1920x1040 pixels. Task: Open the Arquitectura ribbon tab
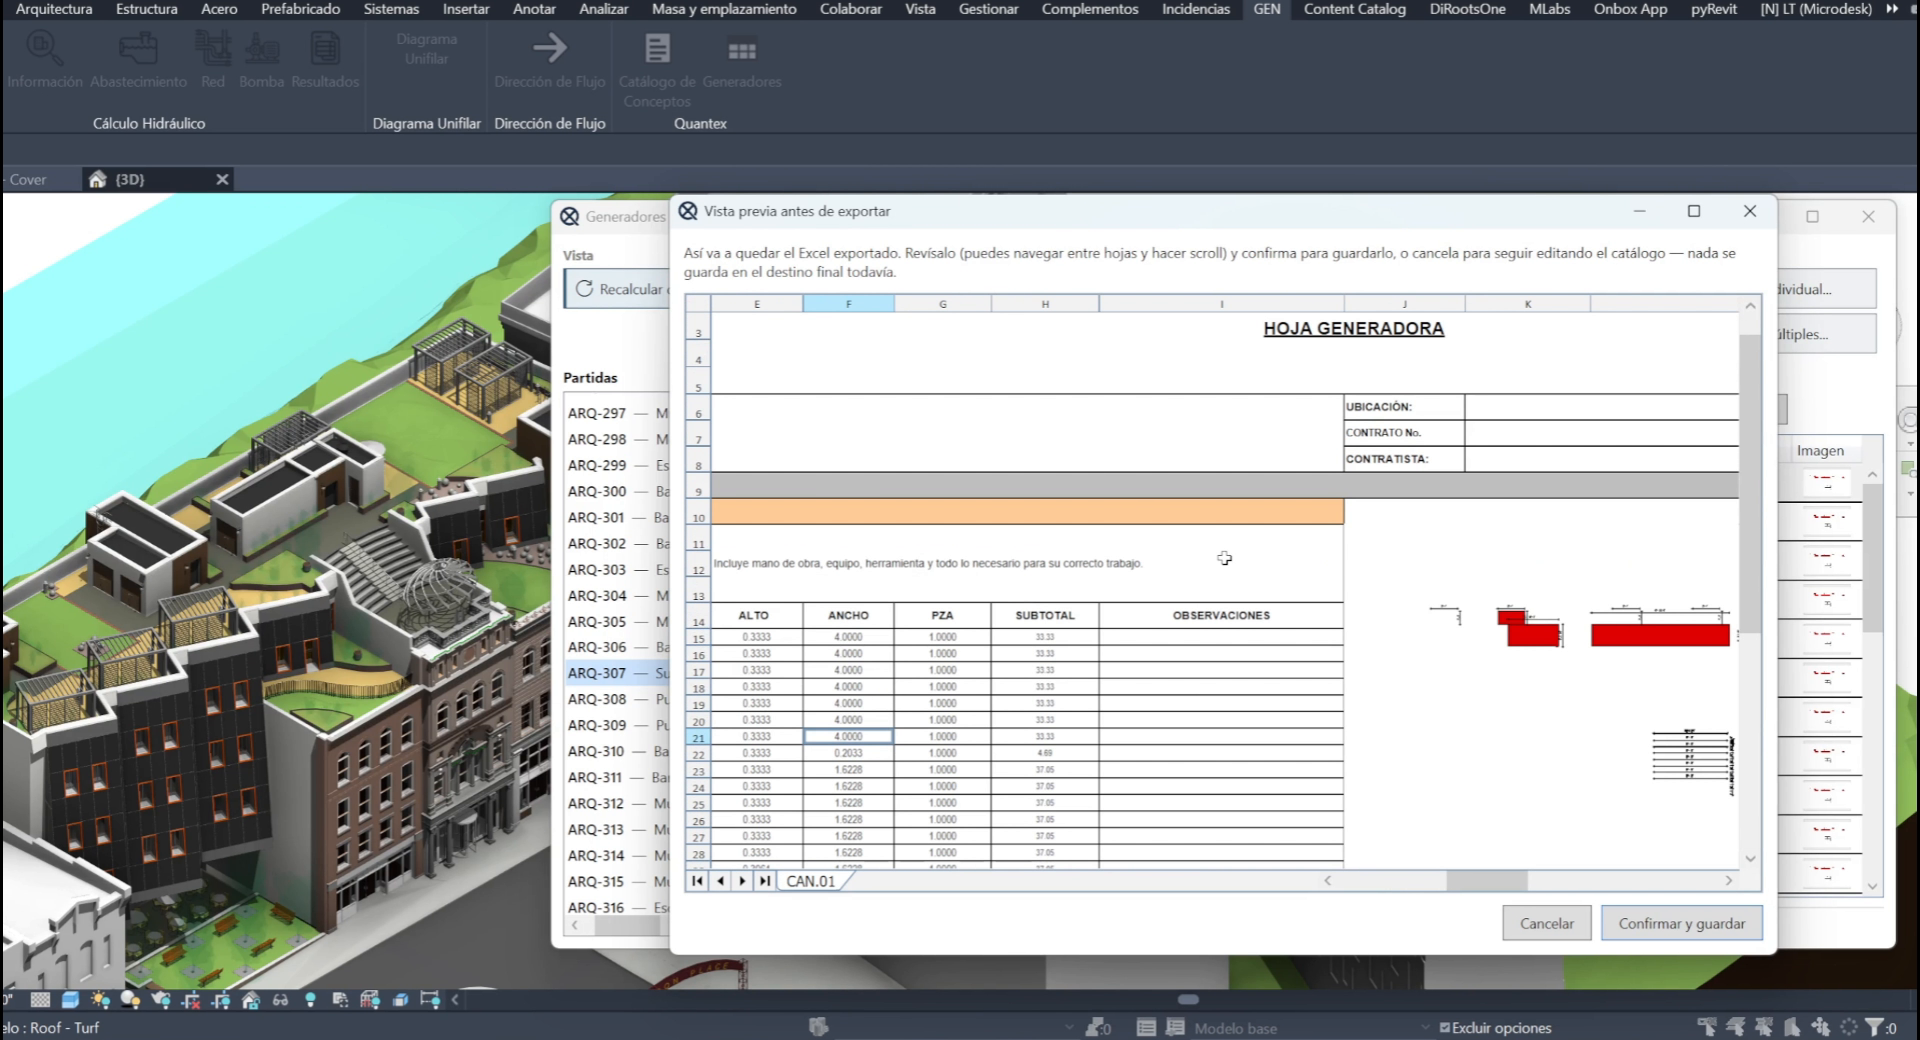54,9
